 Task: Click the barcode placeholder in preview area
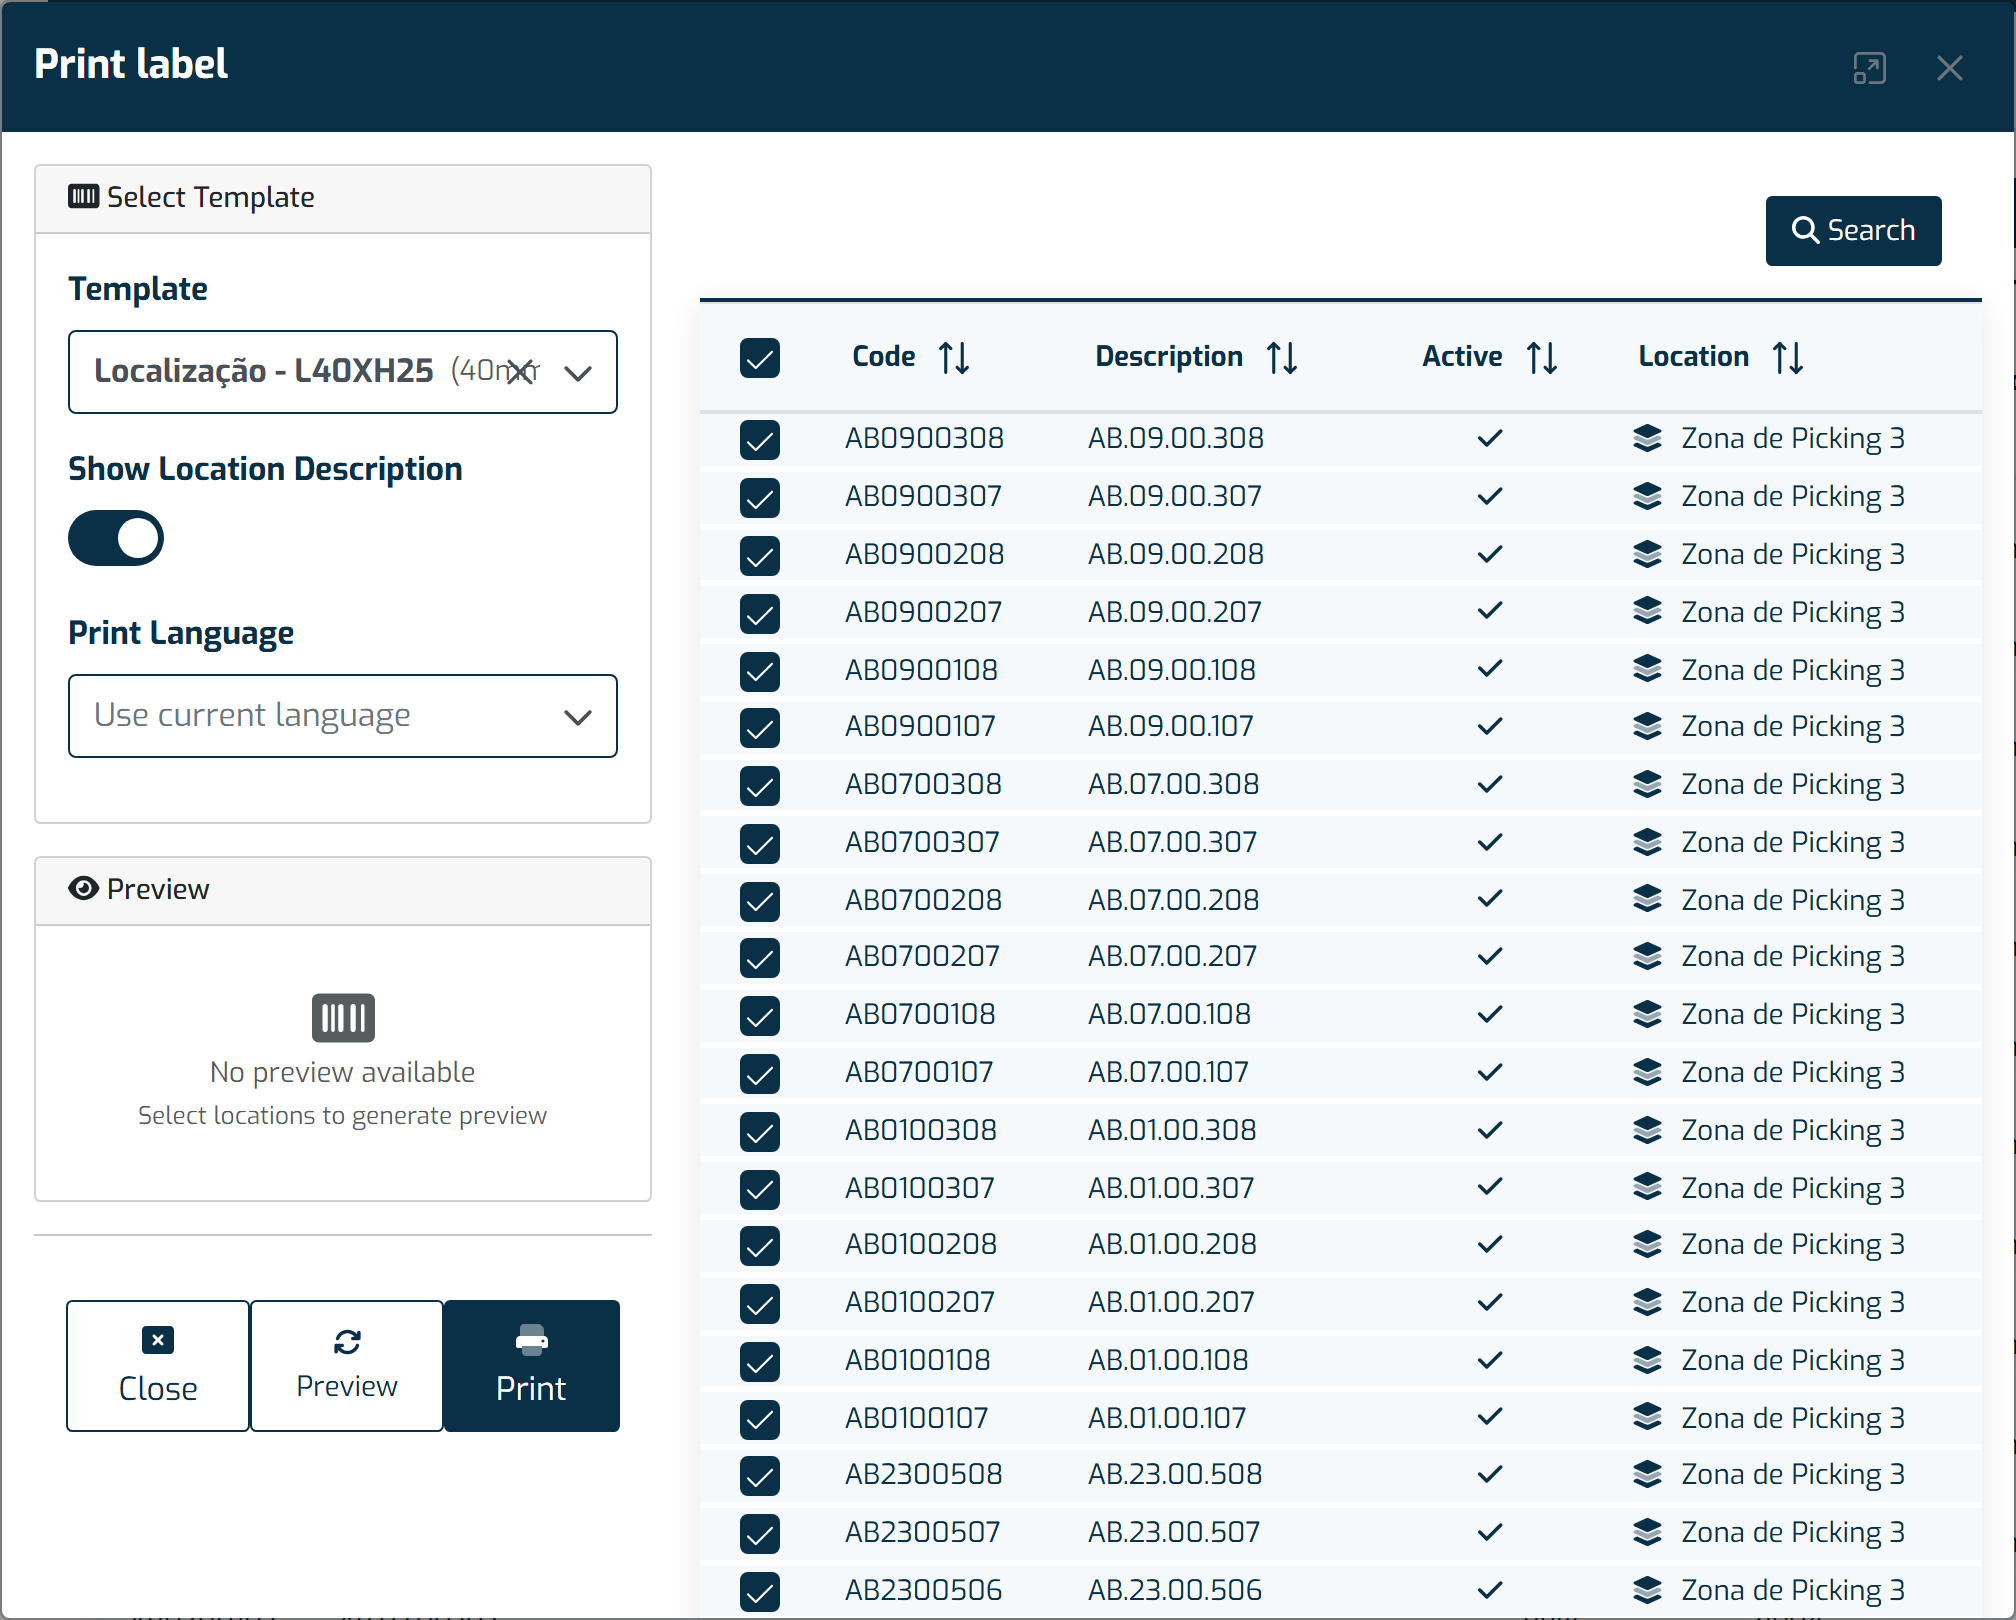click(x=343, y=1018)
